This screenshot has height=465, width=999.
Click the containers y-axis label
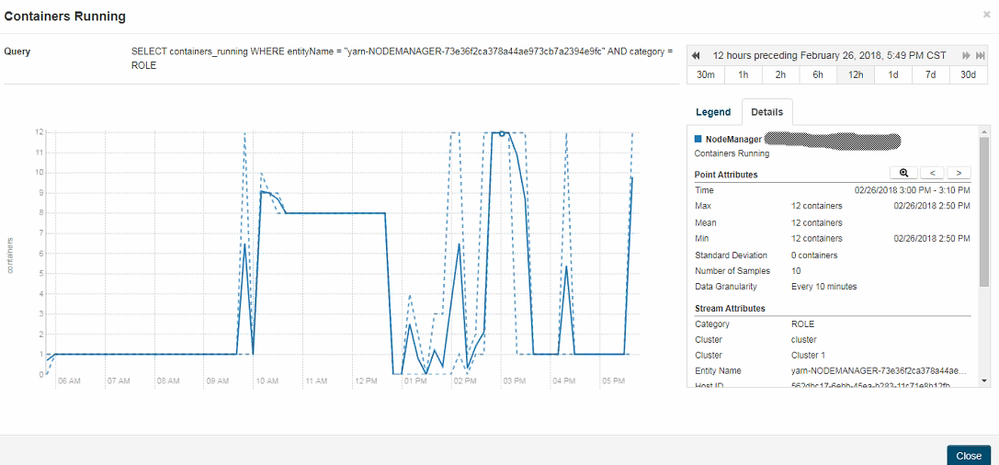tap(10, 255)
